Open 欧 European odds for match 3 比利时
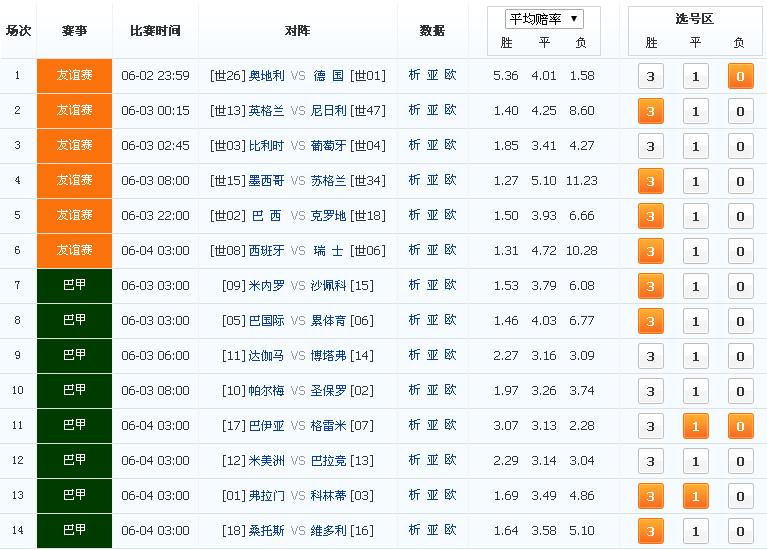The height and width of the screenshot is (550, 767). [x=451, y=145]
